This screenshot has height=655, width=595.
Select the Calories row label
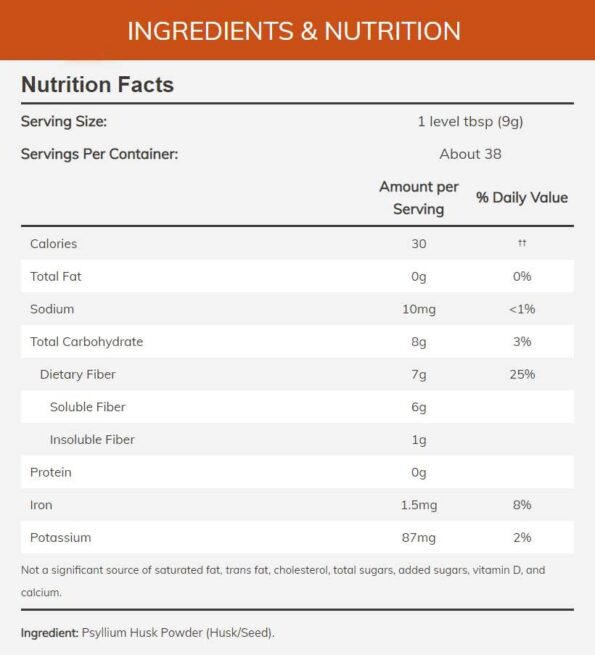53,244
